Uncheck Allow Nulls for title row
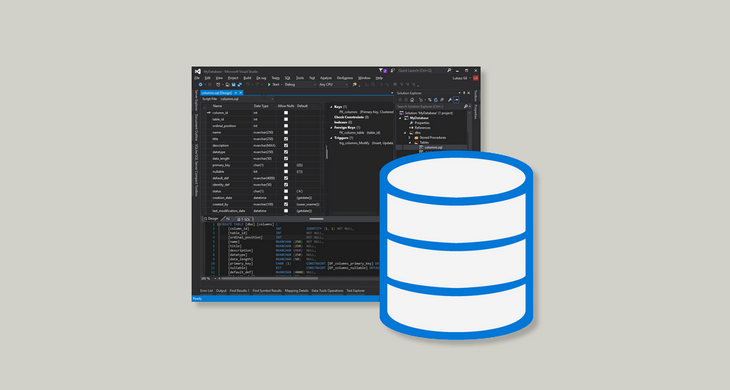The height and width of the screenshot is (390, 730). (286, 139)
